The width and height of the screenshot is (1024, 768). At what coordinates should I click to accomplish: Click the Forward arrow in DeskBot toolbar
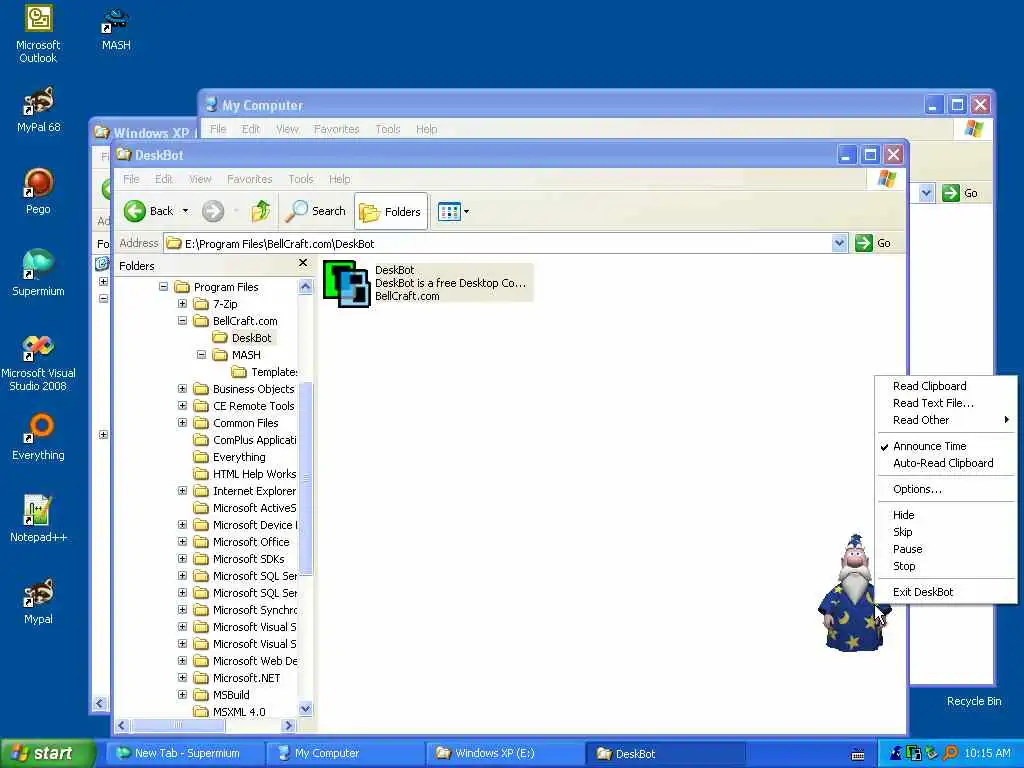(x=213, y=211)
